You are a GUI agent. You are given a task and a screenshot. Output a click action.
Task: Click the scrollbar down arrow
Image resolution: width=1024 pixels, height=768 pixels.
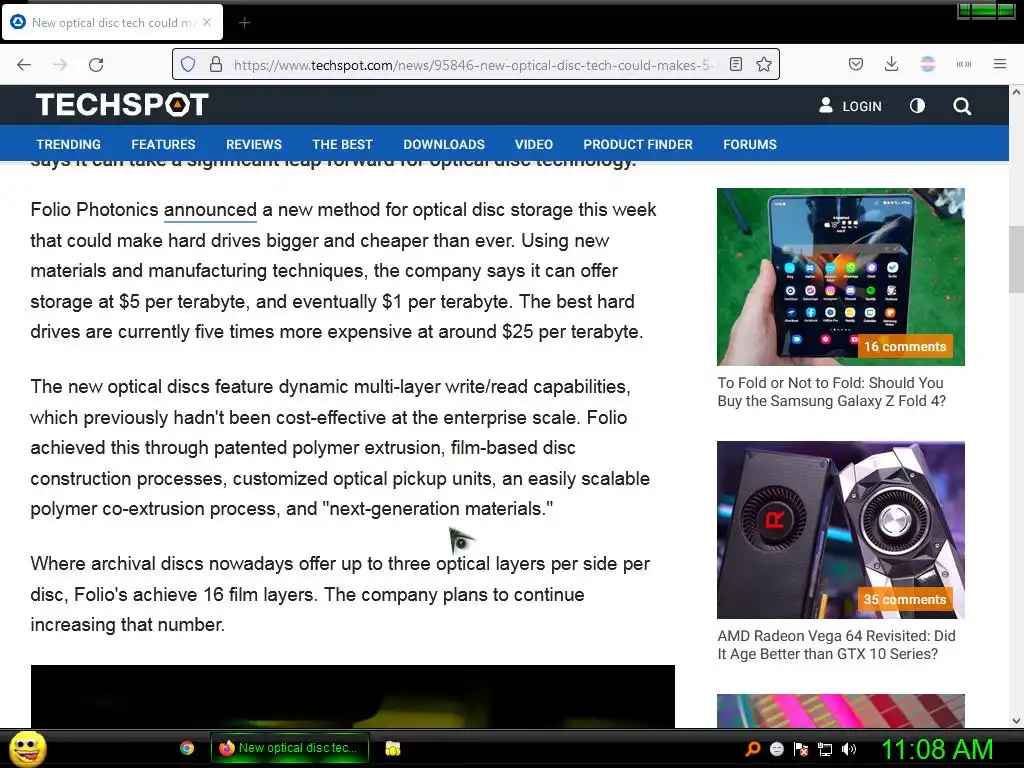click(1016, 721)
